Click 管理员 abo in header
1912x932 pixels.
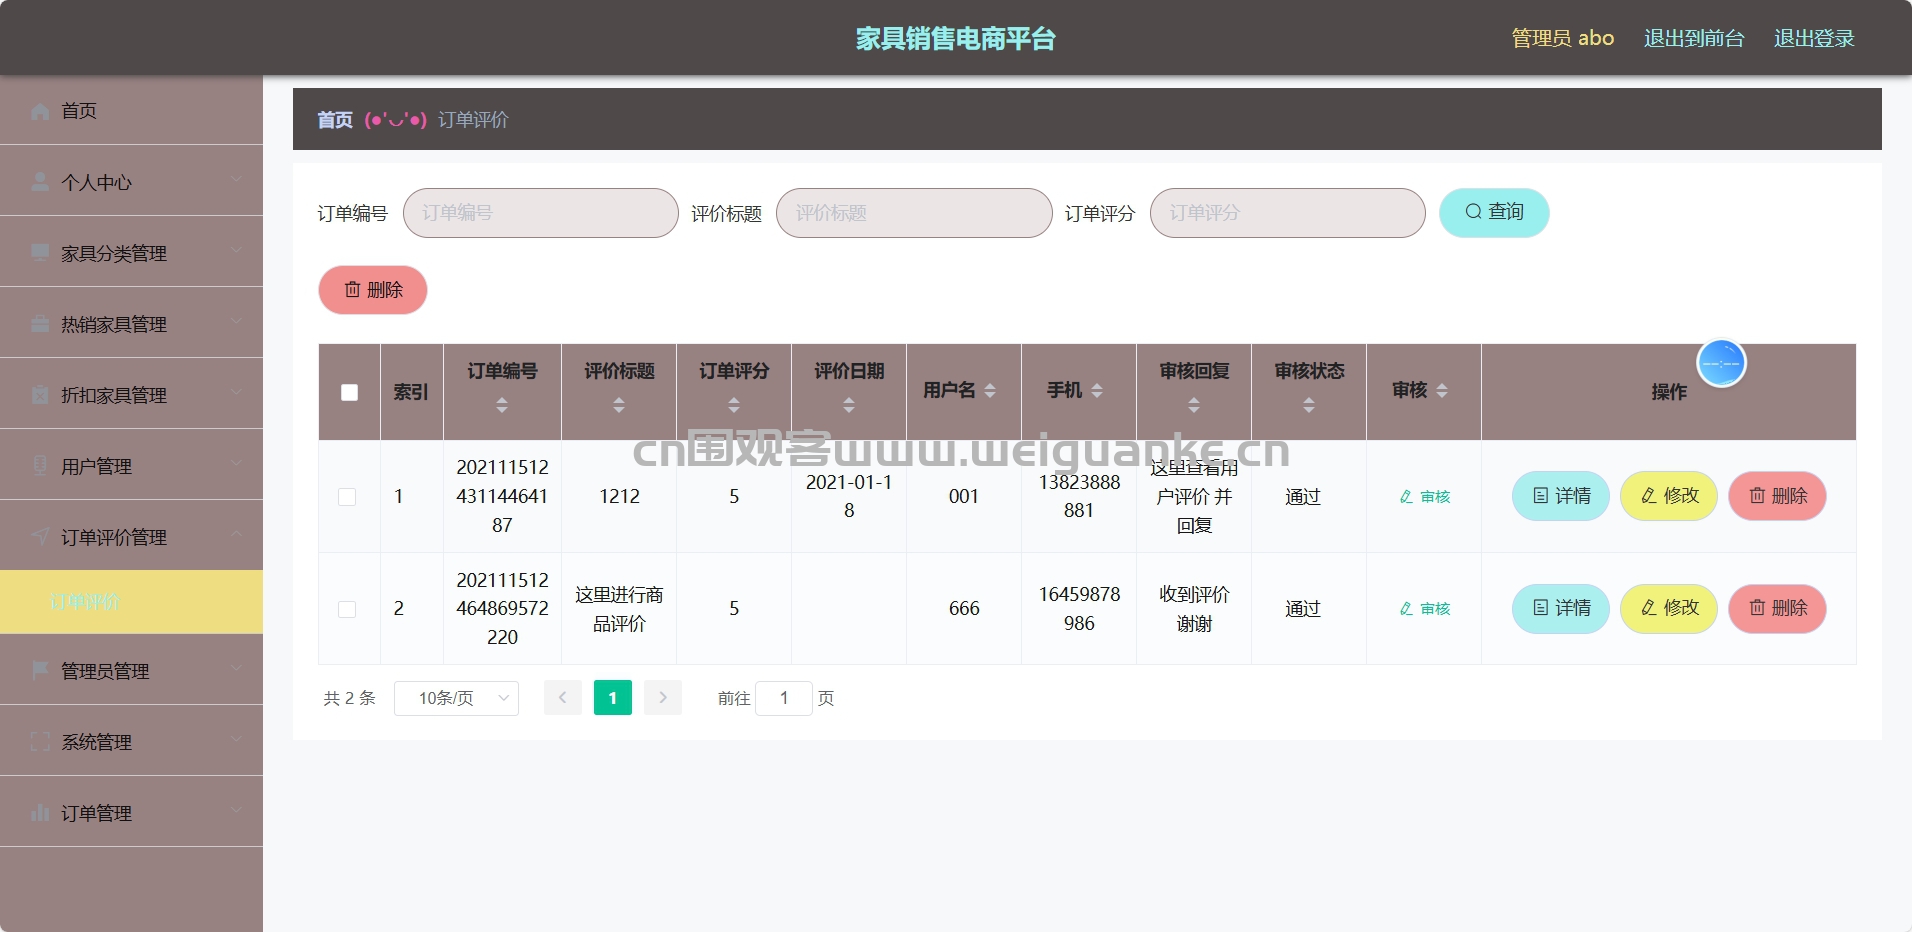(x=1562, y=38)
